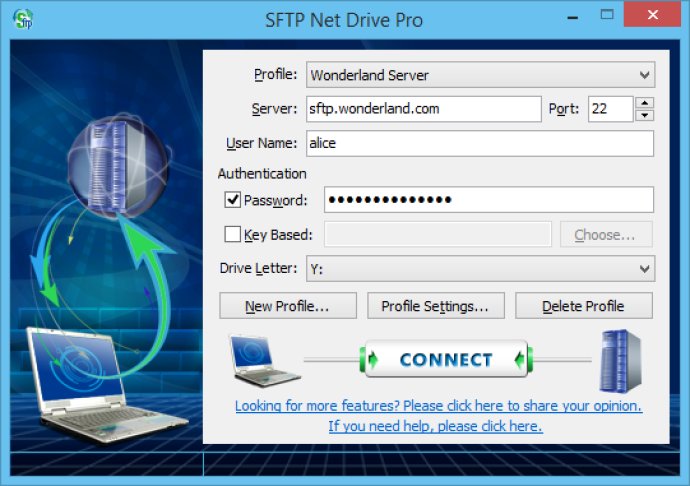Viewport: 690px width, 486px height.
Task: Click the Port field showing 22
Action: tap(610, 109)
